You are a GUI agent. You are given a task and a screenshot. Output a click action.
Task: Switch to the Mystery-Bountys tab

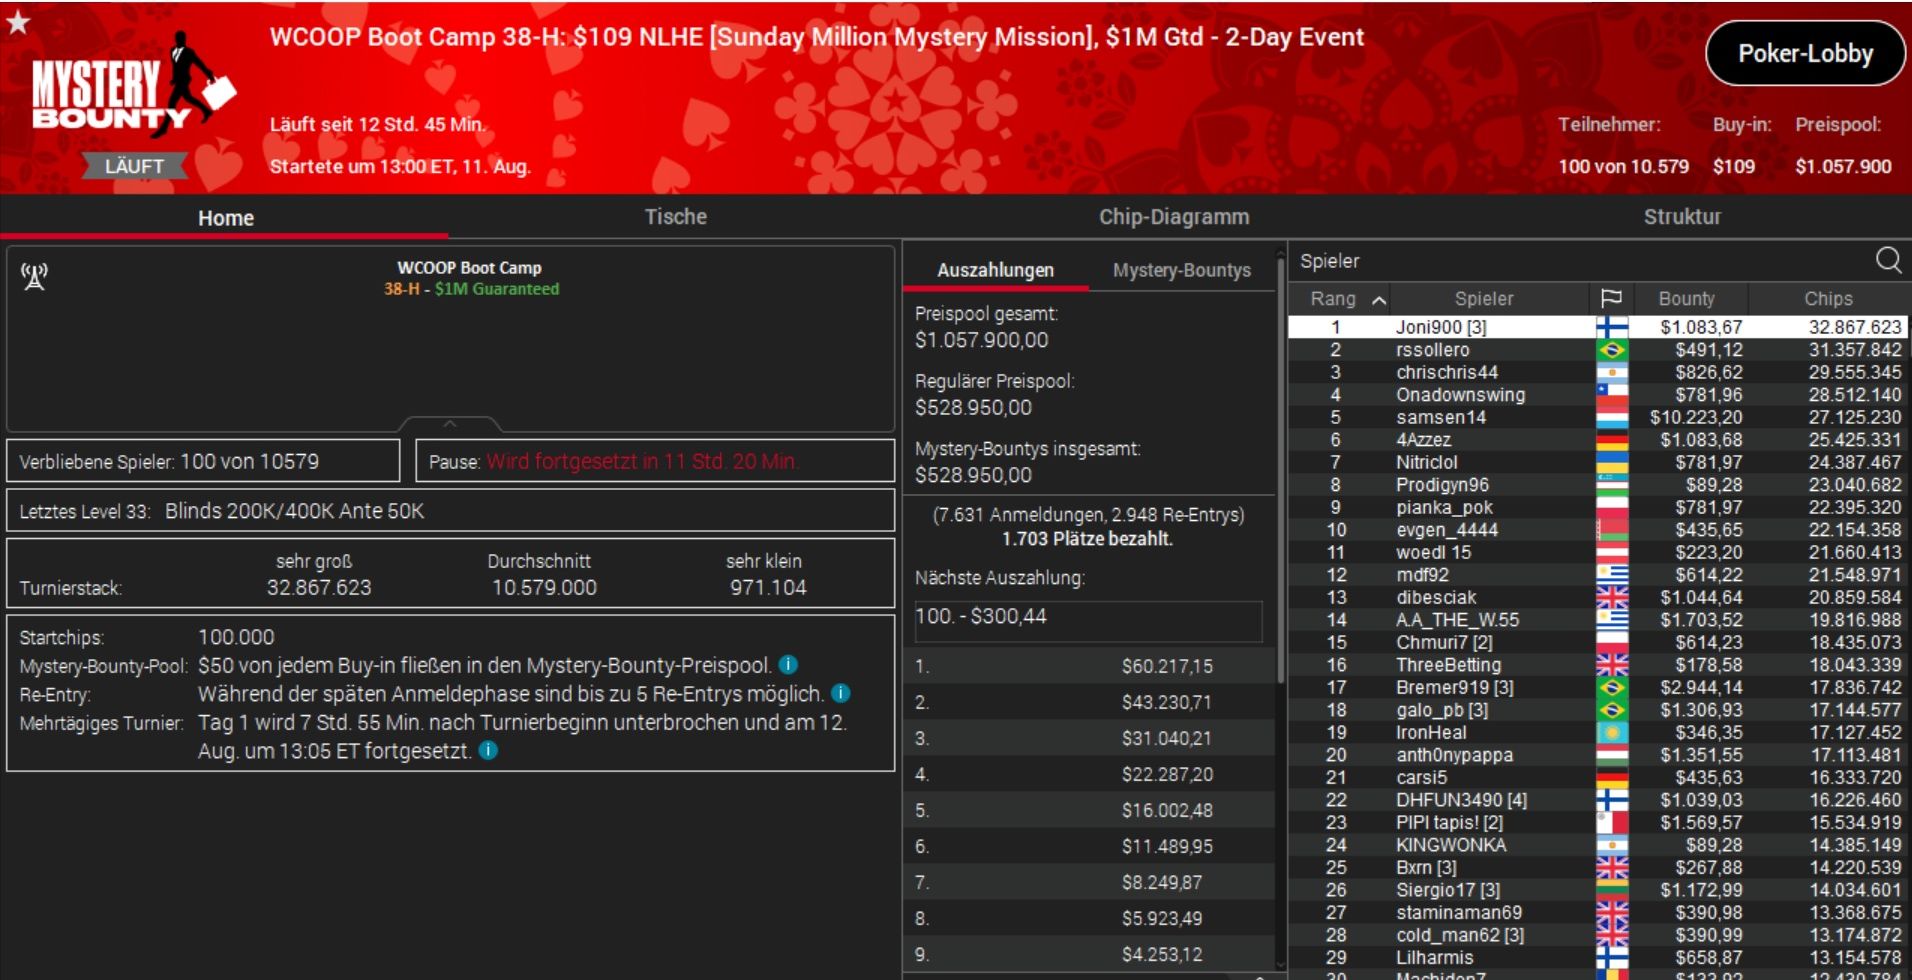[x=1181, y=270]
